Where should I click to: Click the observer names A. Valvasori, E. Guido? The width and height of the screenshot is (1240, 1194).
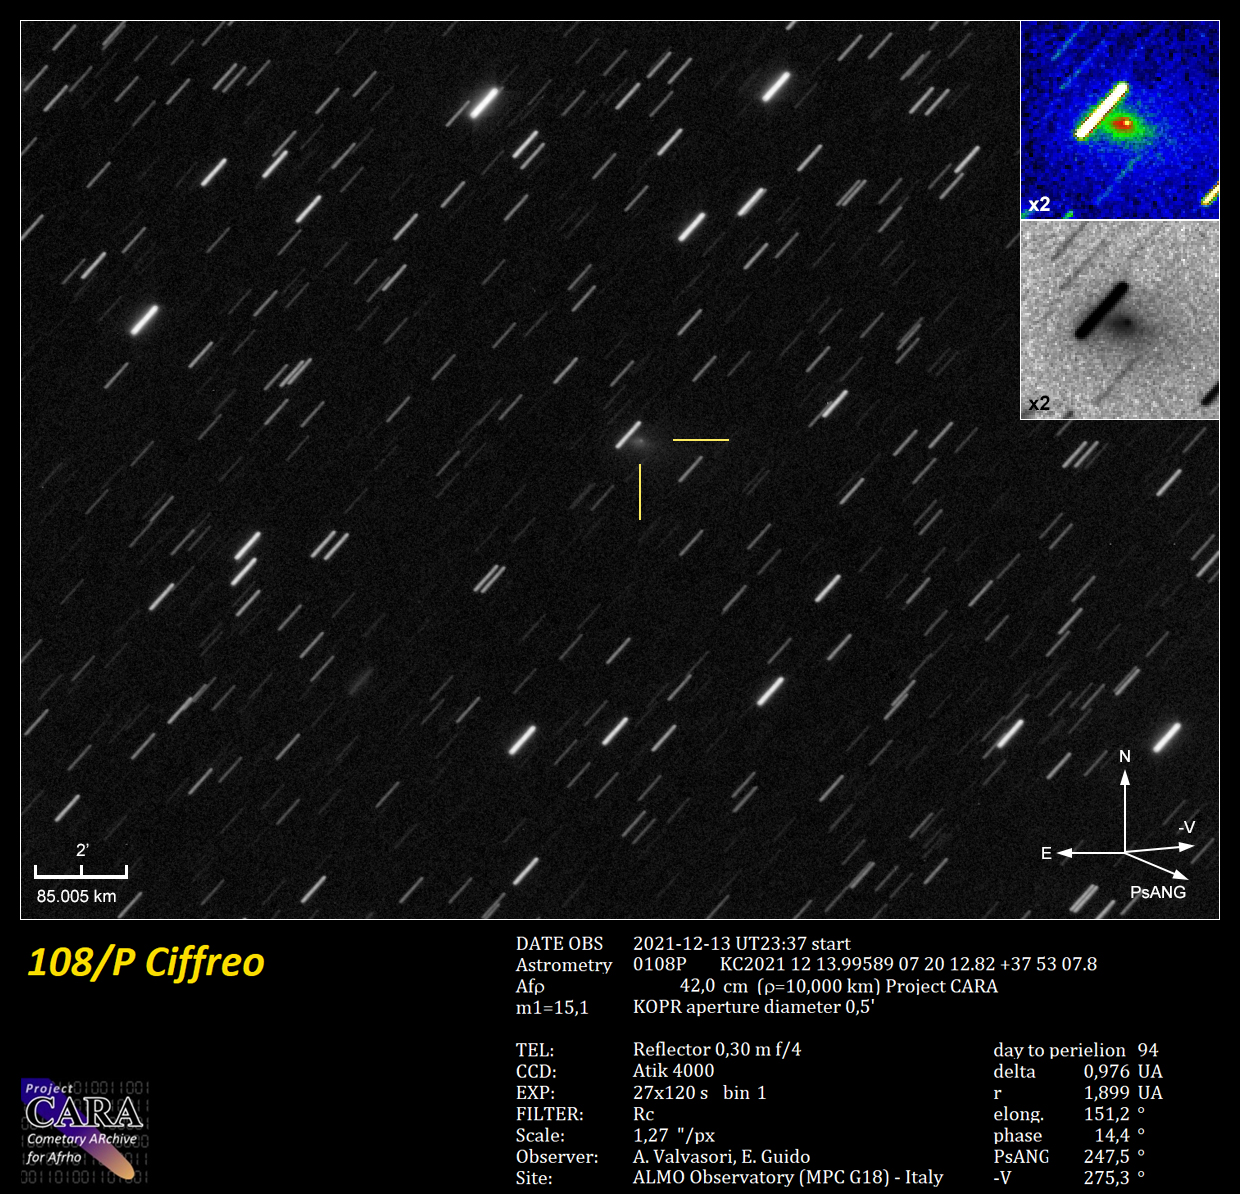721,1156
